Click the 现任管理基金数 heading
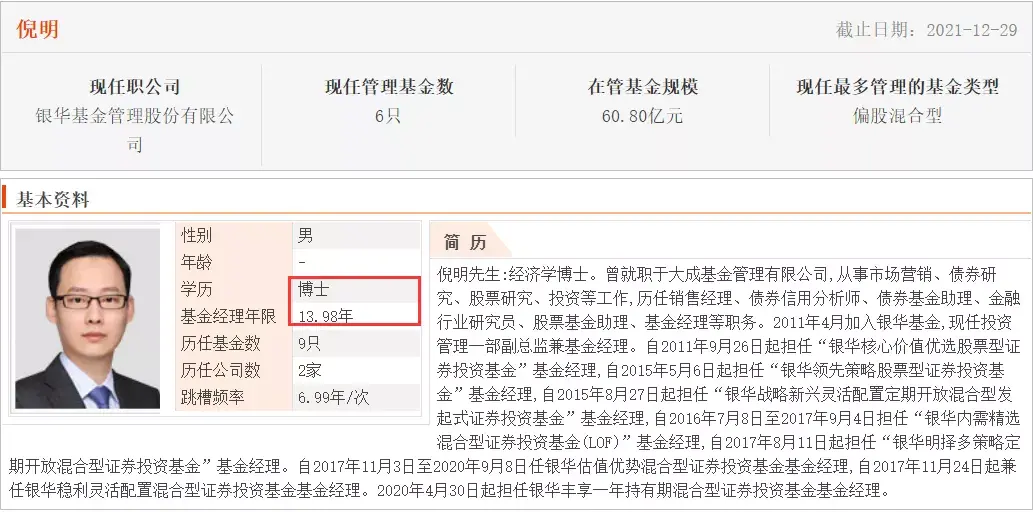1033x512 pixels. [389, 86]
